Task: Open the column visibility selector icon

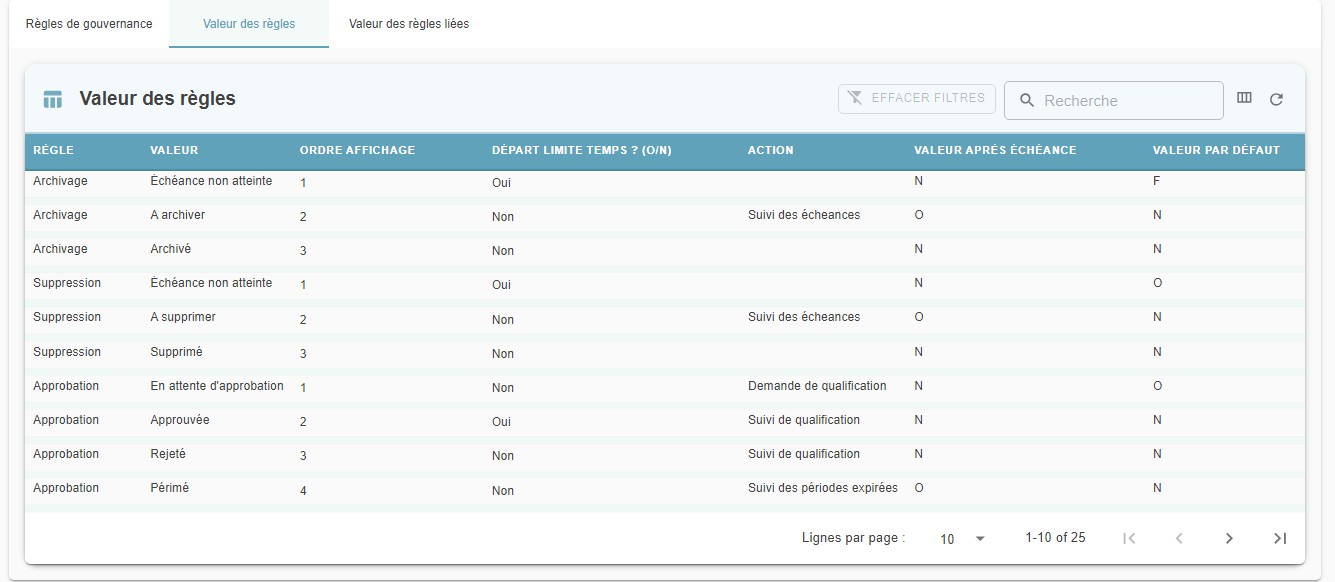Action: [x=1244, y=98]
